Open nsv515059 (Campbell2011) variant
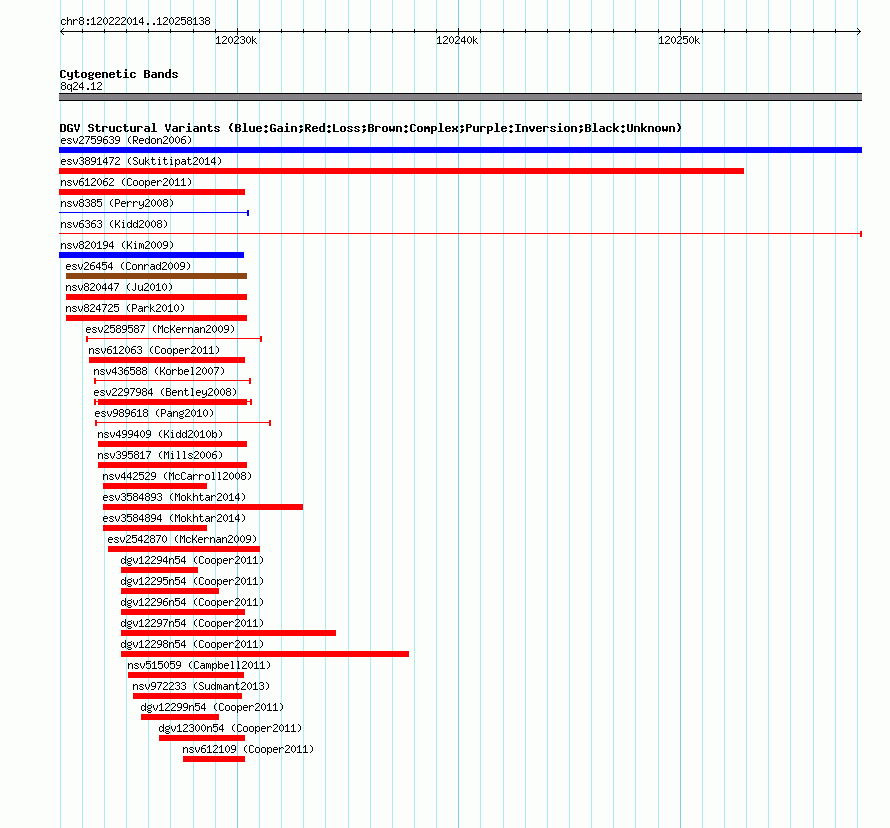890x828 pixels. (x=199, y=665)
